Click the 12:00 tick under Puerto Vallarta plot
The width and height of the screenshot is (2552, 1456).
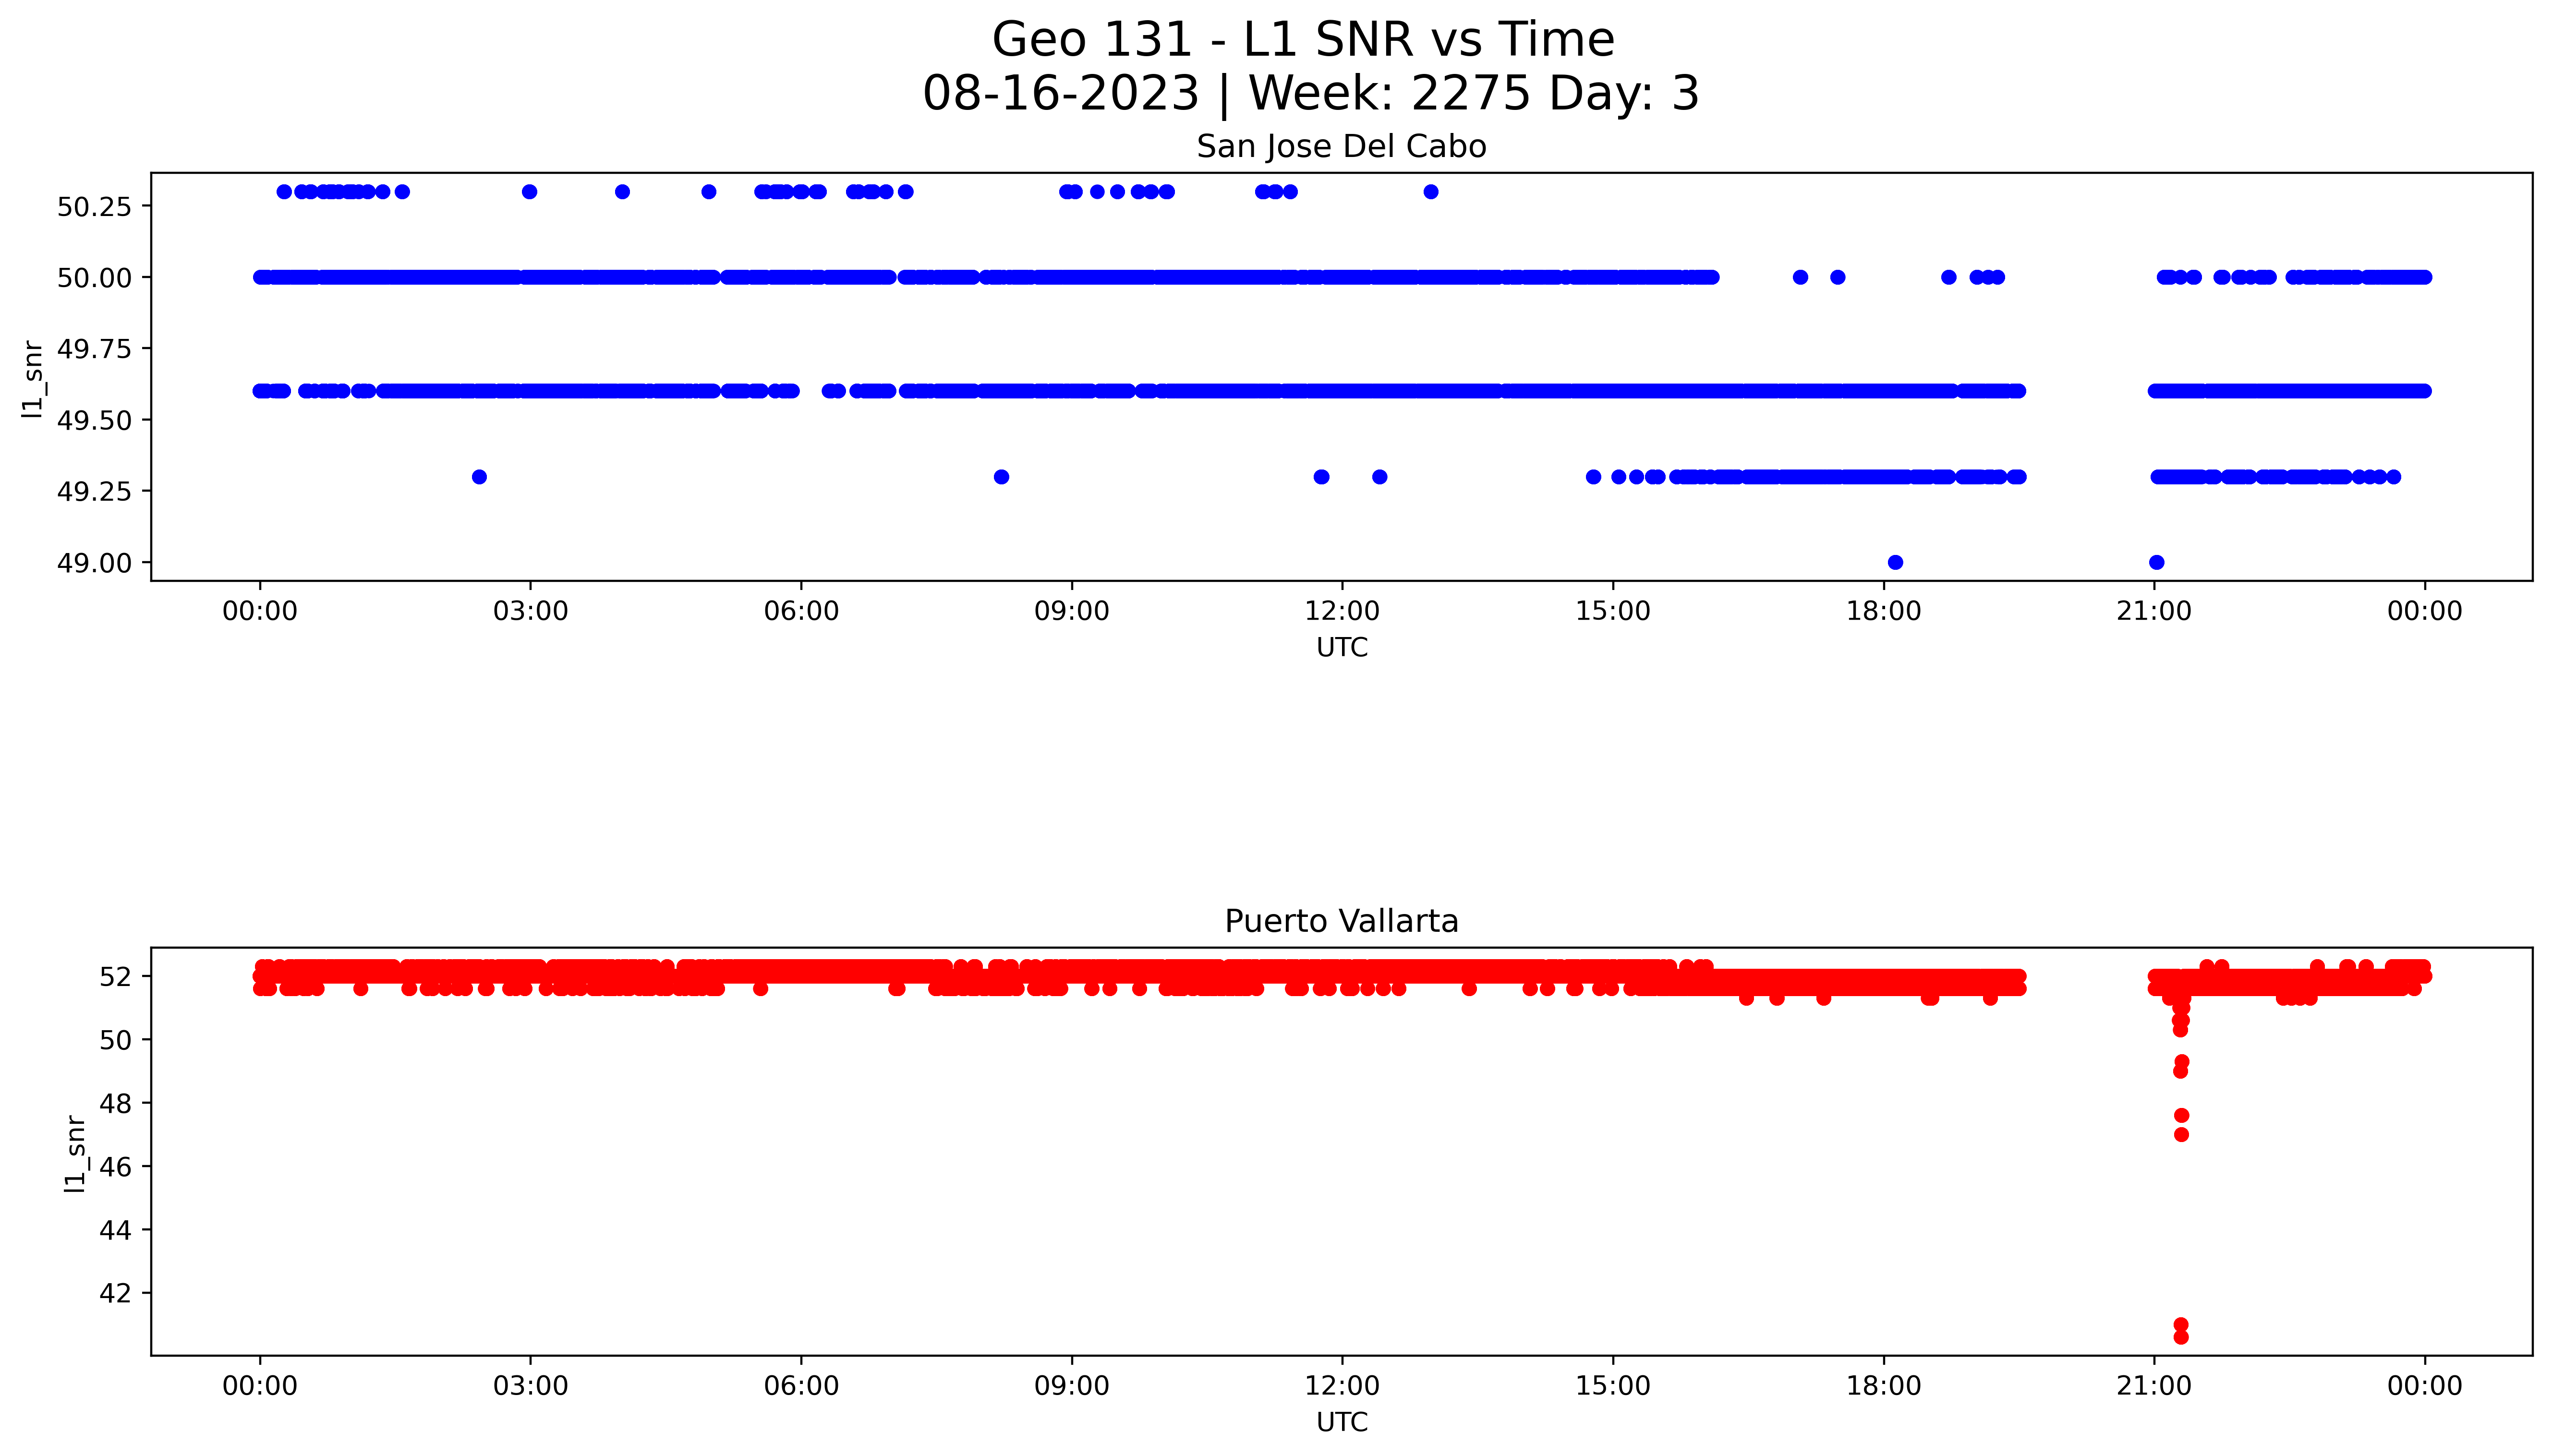(x=1342, y=1386)
